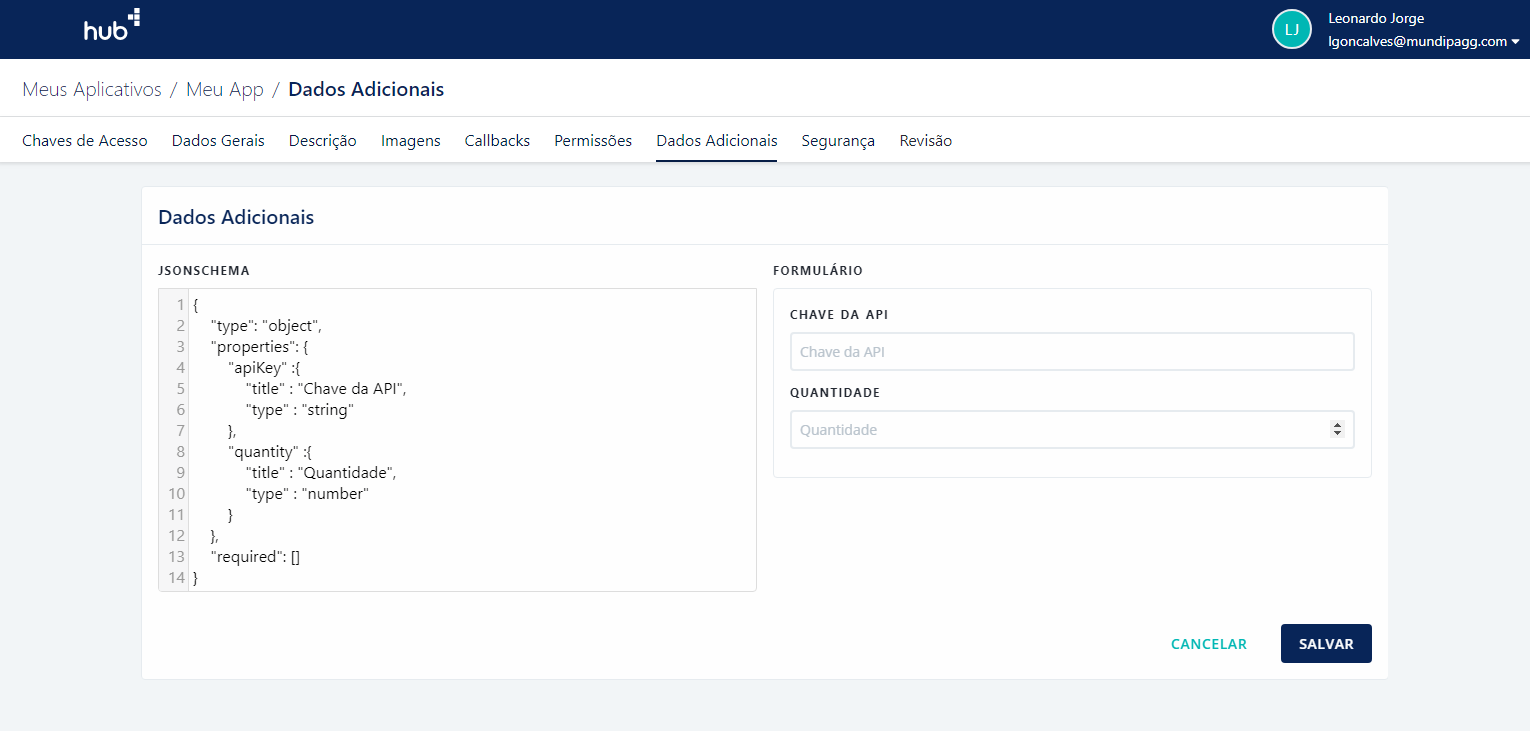1530x731 pixels.
Task: Click code line "required": []
Action: [x=255, y=557]
